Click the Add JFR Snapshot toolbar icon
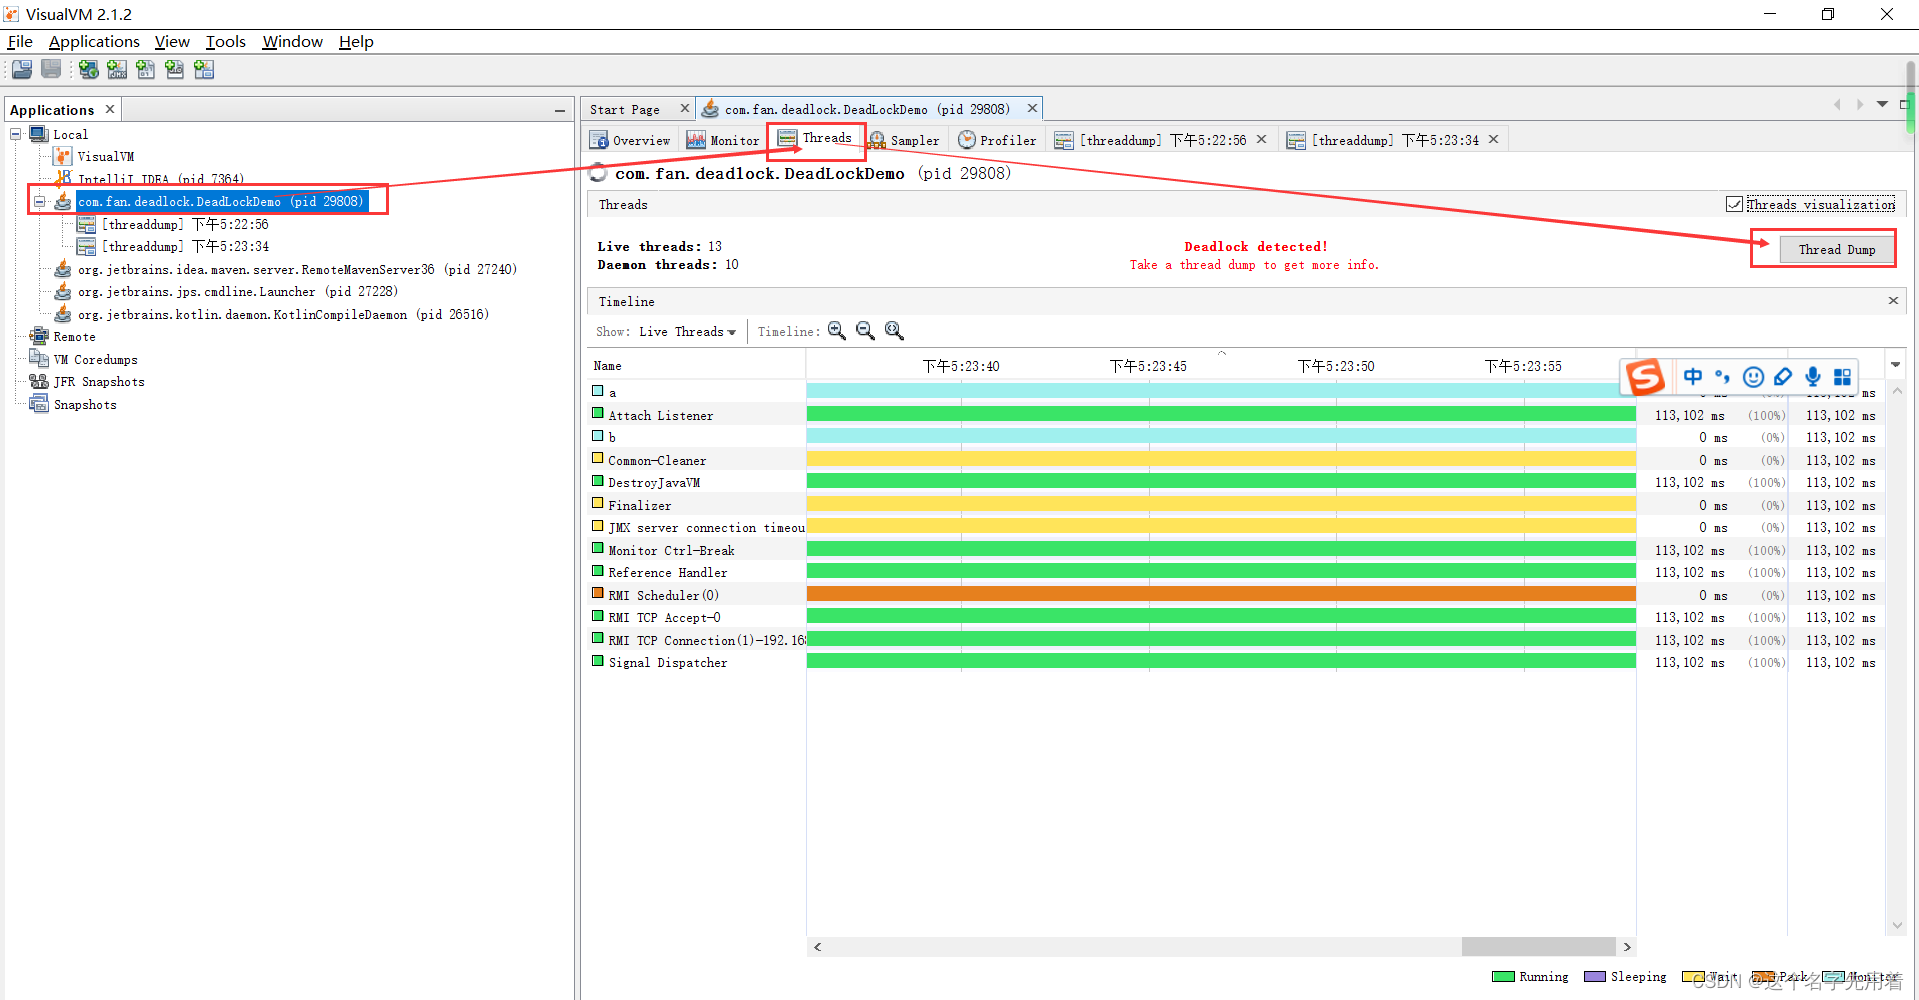Viewport: 1919px width, 1000px height. [175, 69]
